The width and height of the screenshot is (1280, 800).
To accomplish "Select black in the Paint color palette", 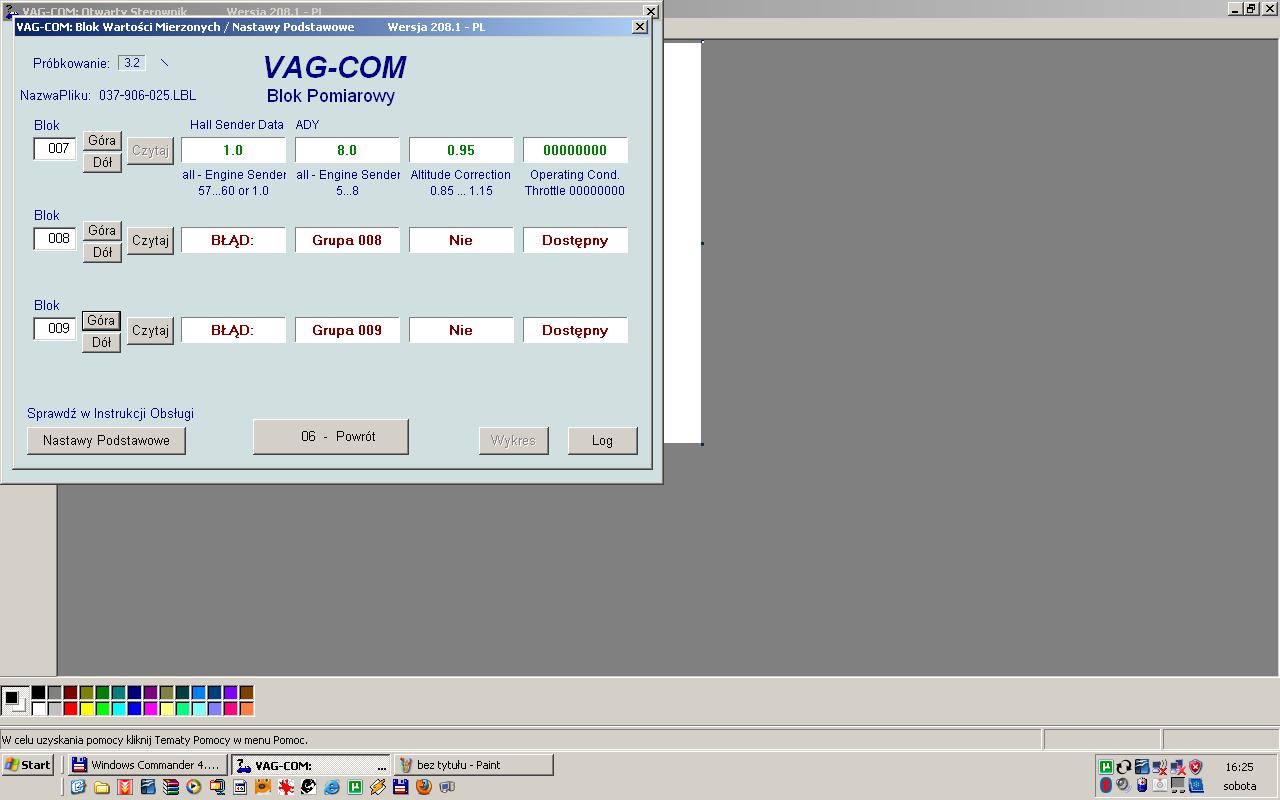I will (38, 693).
